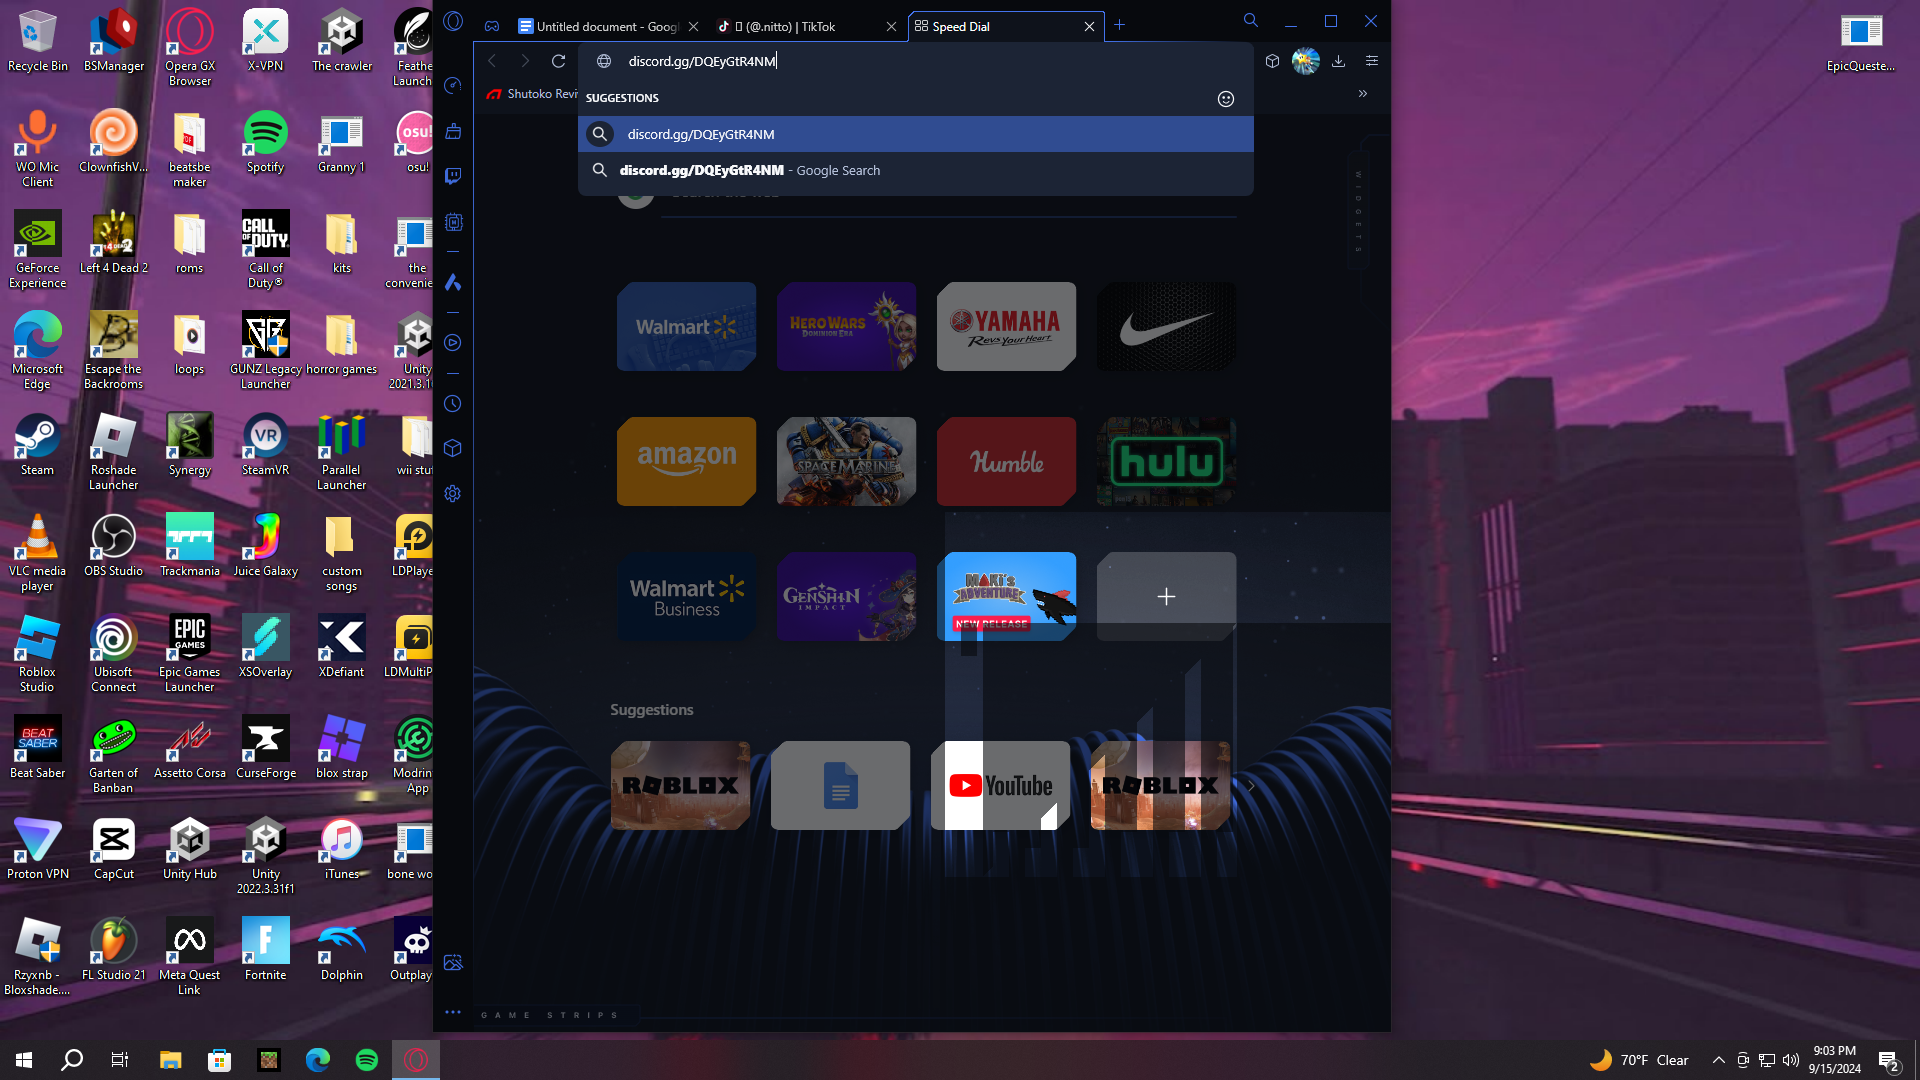Open GX Cleaner broom icon in sidebar
The height and width of the screenshot is (1080, 1920).
click(x=453, y=131)
